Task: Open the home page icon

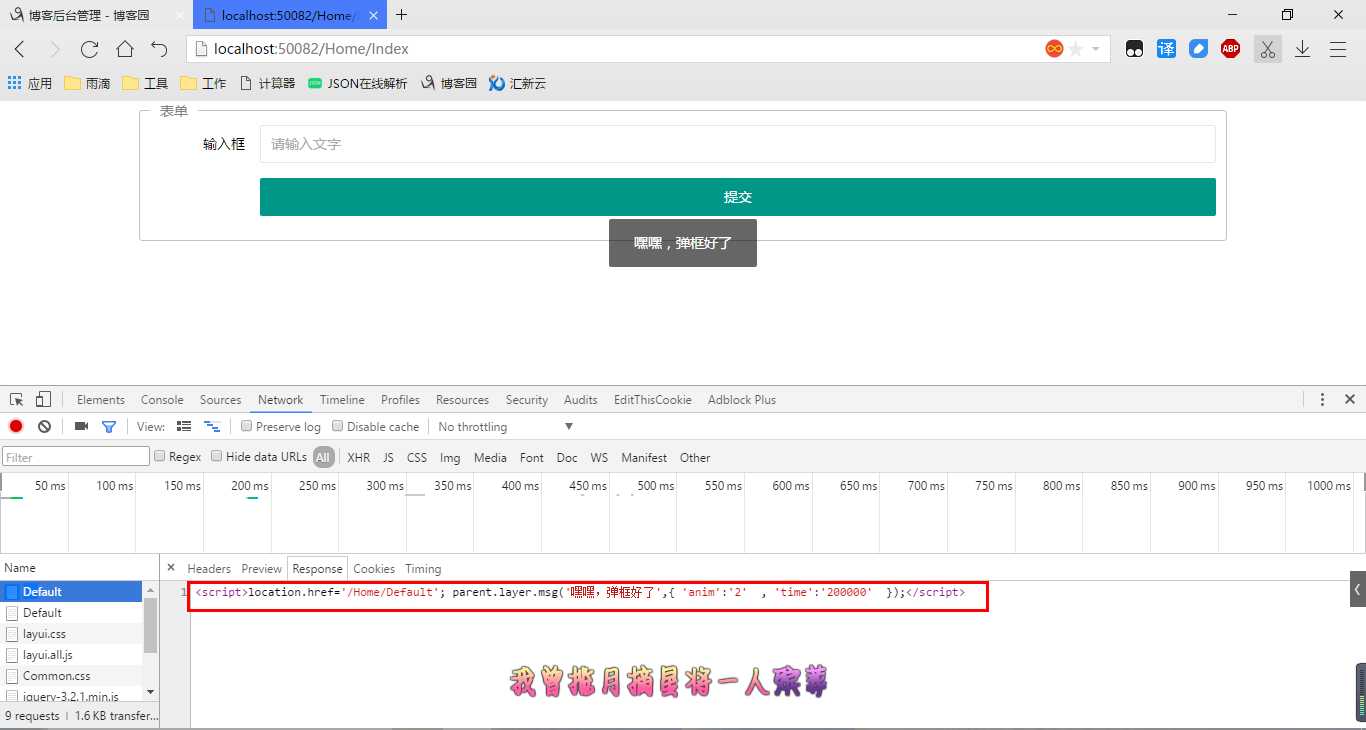Action: coord(124,49)
